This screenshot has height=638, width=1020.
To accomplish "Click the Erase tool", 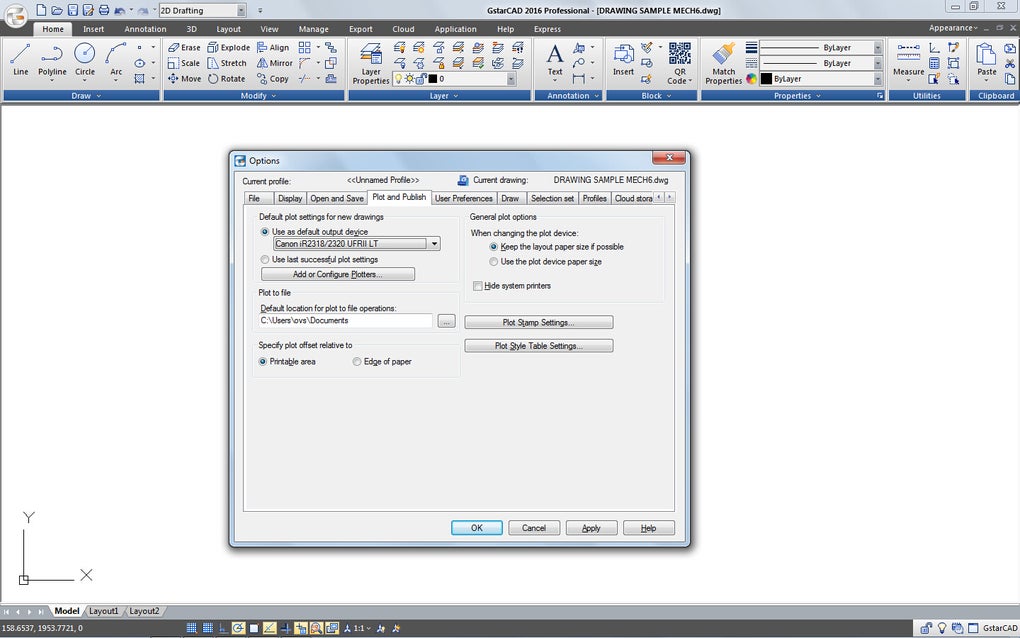I will click(184, 47).
